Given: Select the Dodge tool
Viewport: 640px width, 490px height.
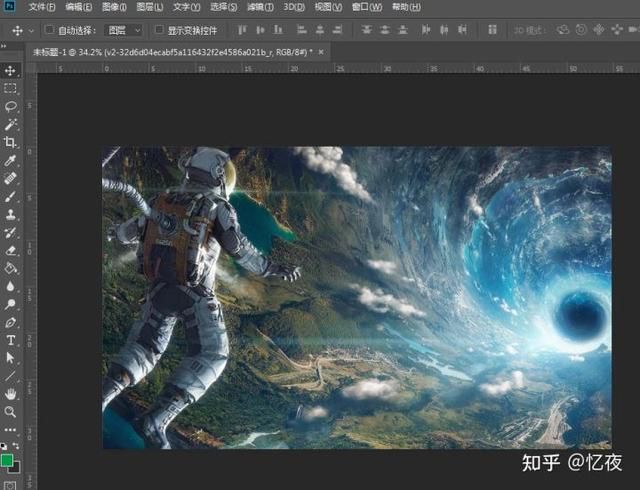Looking at the screenshot, I should point(10,304).
